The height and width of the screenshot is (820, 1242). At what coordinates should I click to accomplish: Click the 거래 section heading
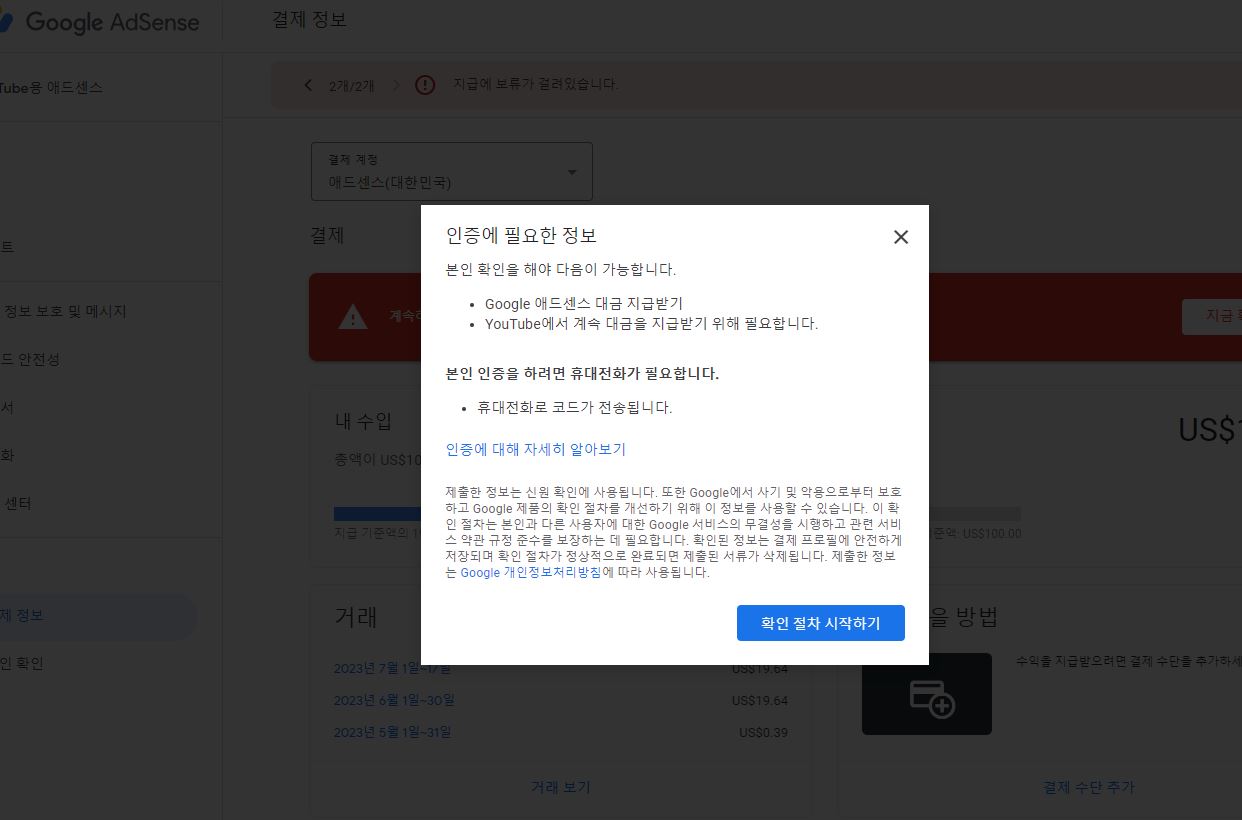pyautogui.click(x=355, y=616)
